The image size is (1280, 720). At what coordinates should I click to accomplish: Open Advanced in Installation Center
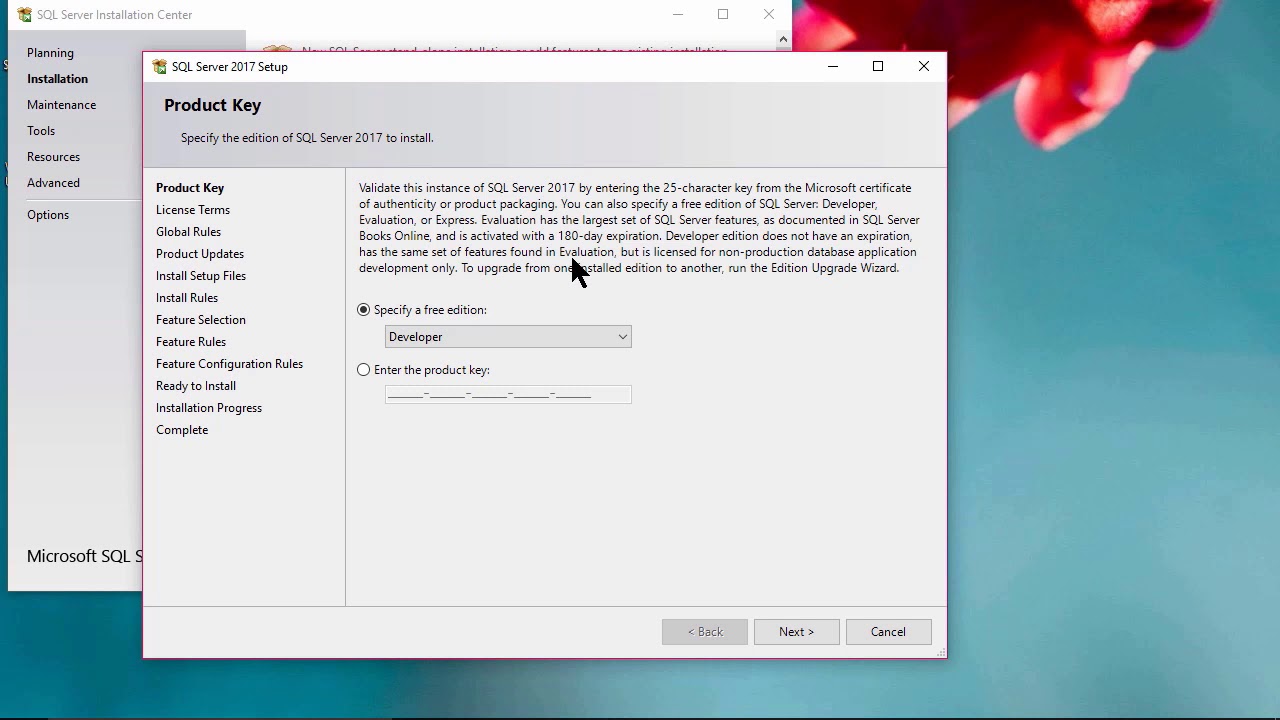point(53,183)
